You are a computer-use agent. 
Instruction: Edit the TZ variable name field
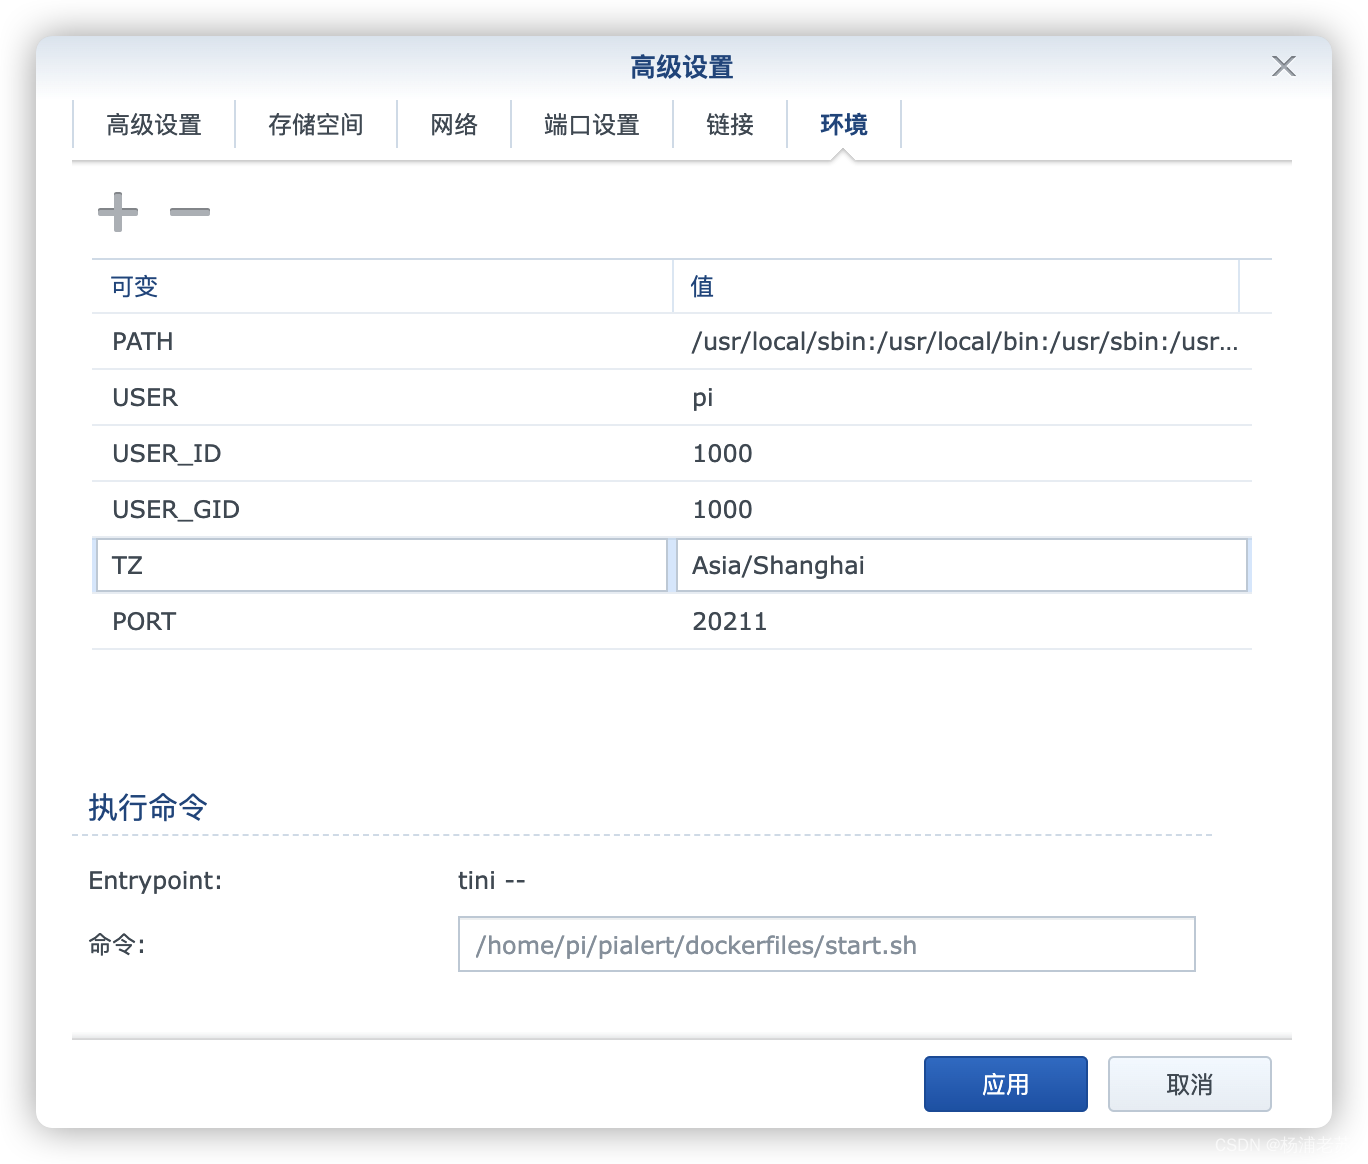point(381,565)
